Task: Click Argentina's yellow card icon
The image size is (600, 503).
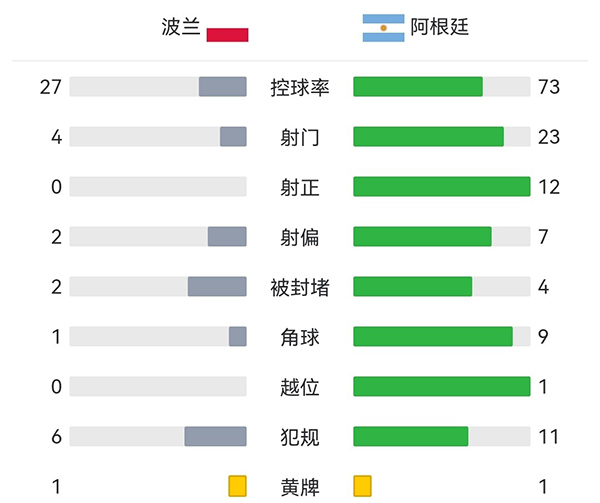Action: click(362, 487)
